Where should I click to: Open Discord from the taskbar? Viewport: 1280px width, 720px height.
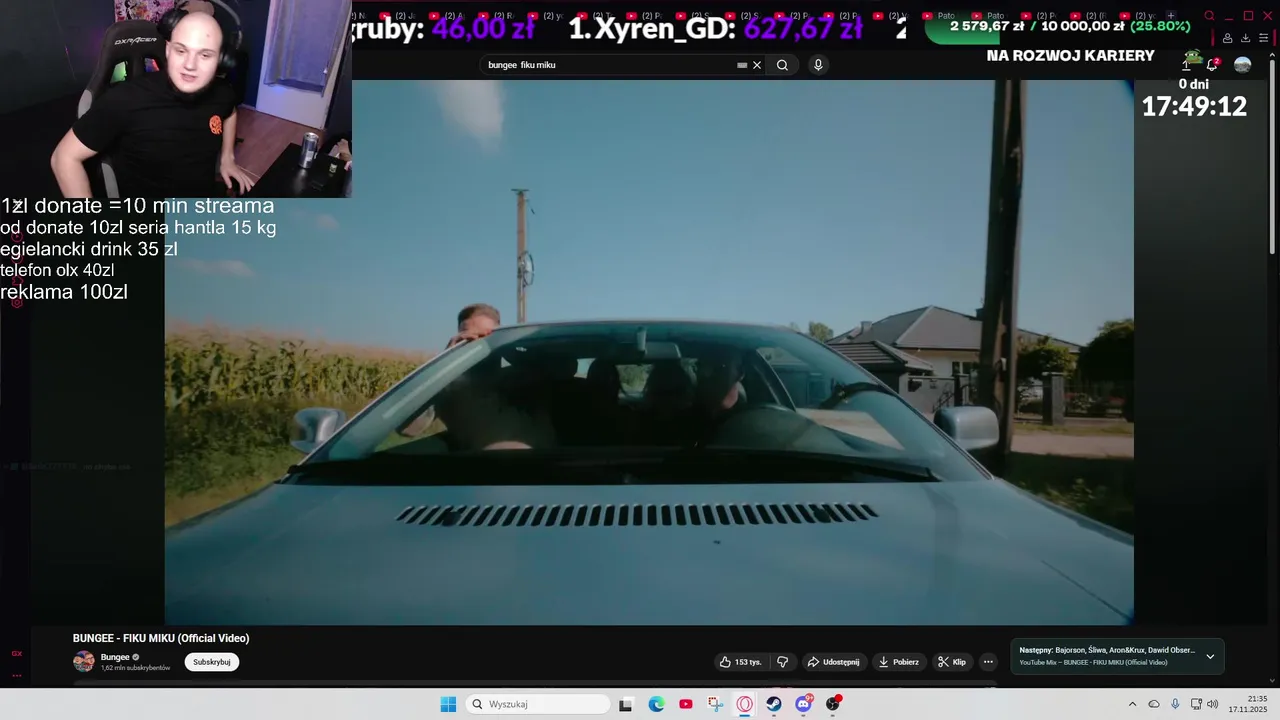804,704
